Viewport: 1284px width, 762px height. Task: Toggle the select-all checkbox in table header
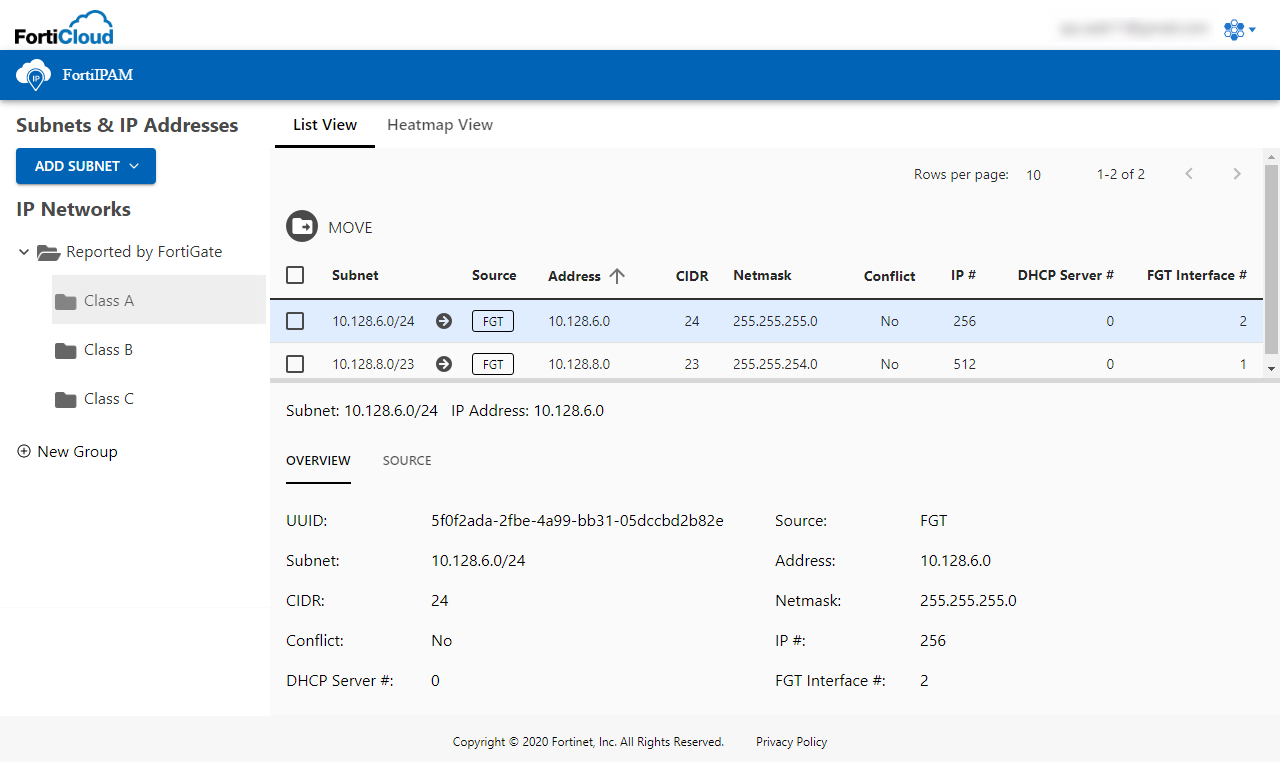[x=295, y=275]
